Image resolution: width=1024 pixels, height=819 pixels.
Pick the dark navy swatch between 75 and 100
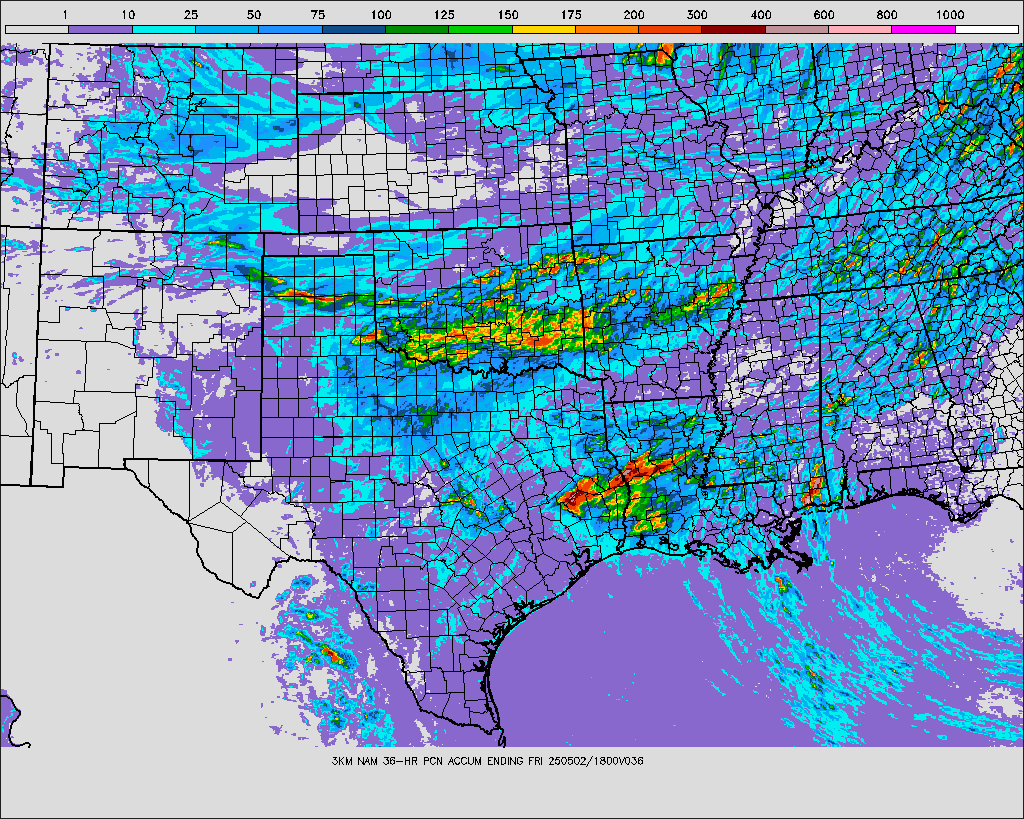354,29
